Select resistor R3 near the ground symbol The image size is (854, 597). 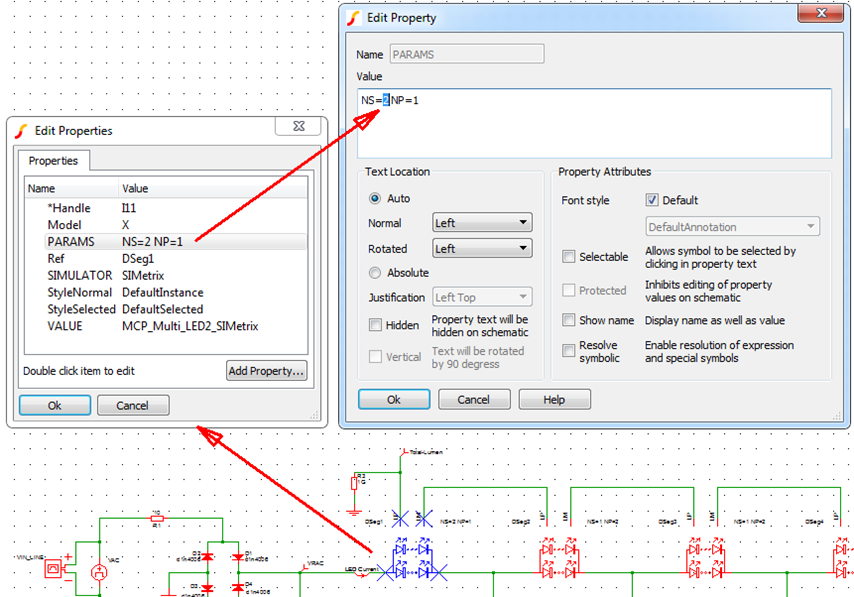point(355,484)
